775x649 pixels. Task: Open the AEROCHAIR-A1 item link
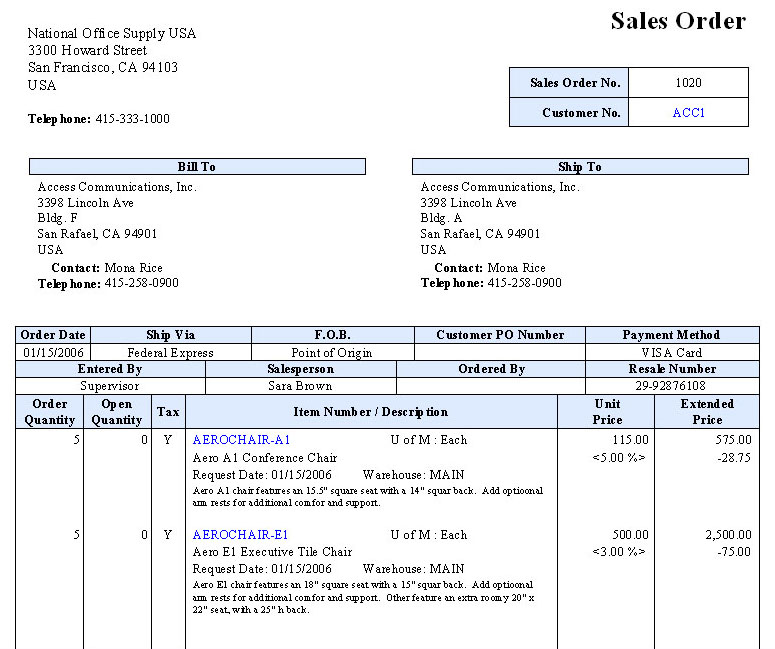(x=241, y=439)
